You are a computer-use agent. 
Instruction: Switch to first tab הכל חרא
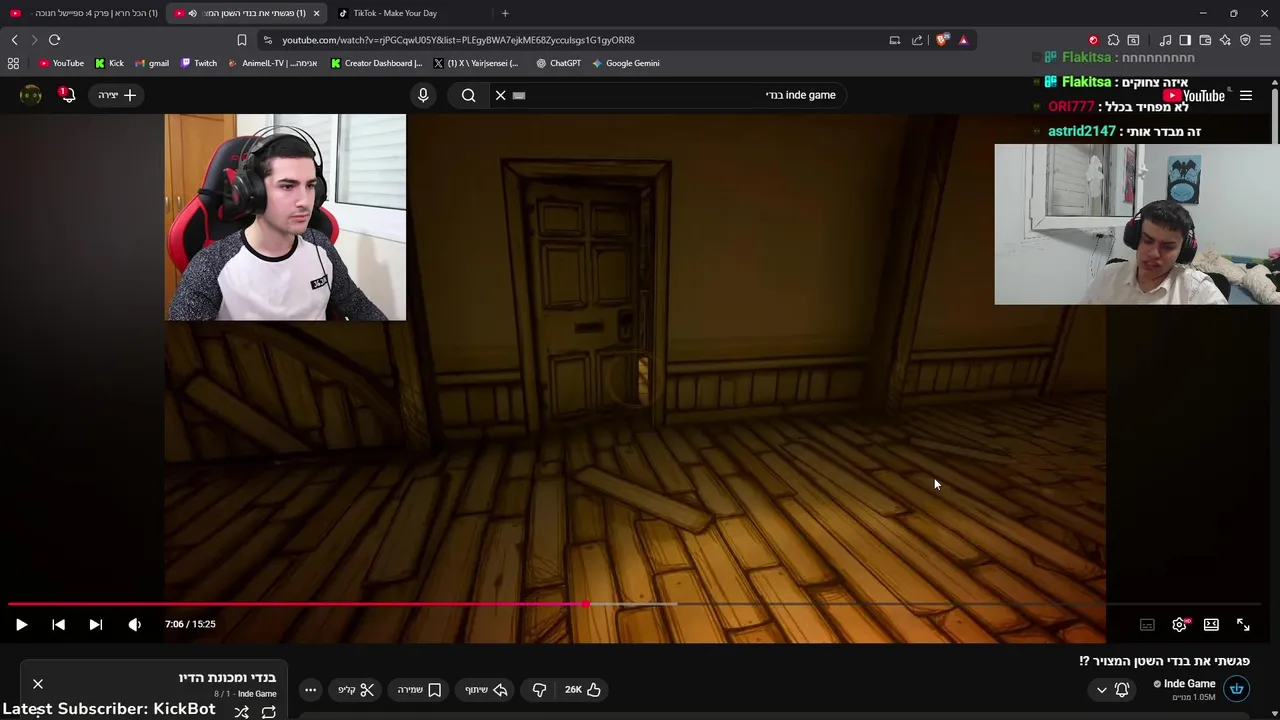(83, 13)
